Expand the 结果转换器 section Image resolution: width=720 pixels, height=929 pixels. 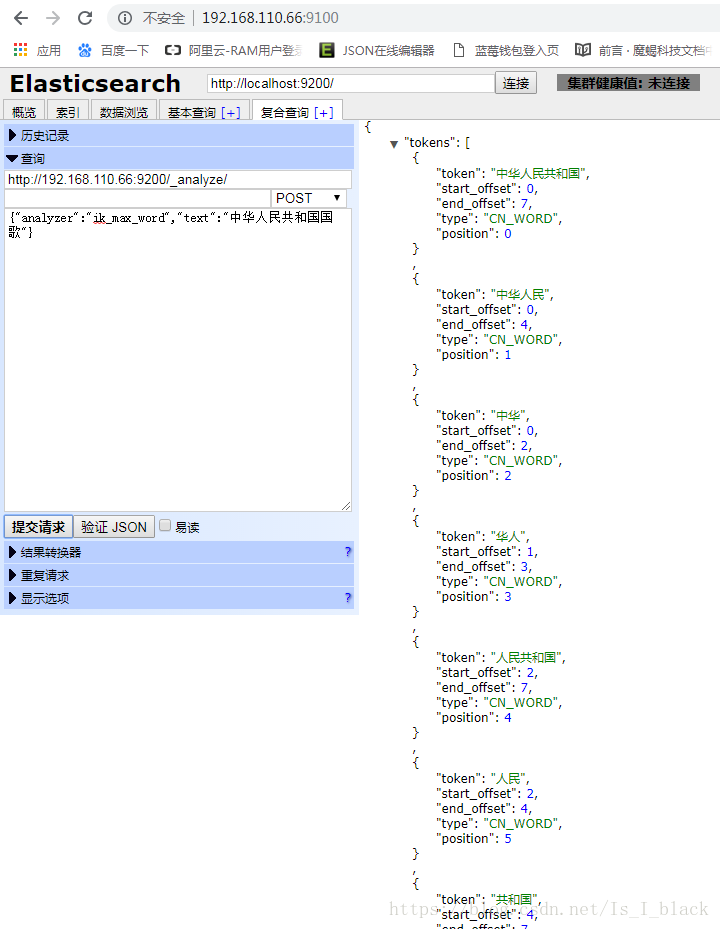coord(178,552)
